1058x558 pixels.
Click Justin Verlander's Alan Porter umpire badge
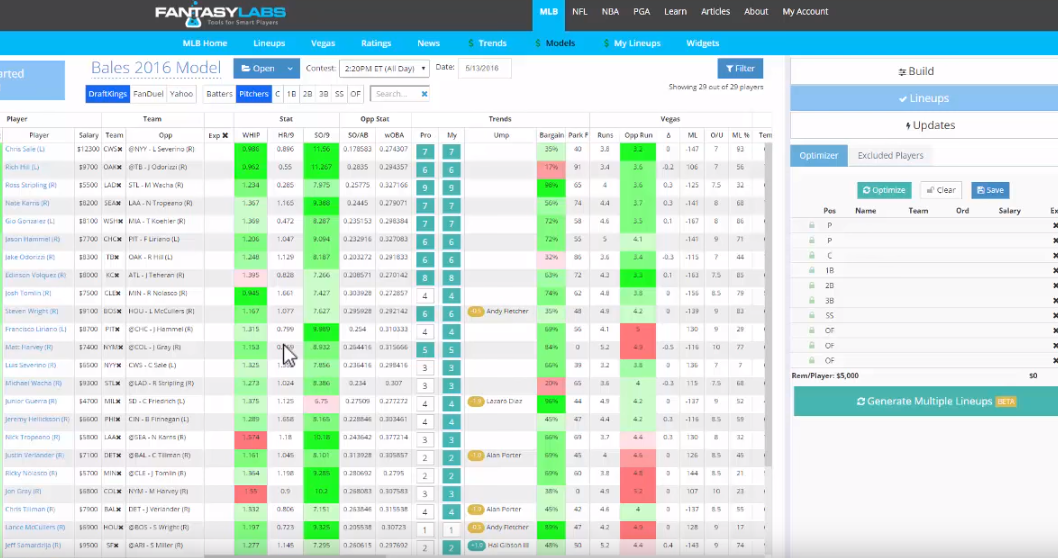coord(476,455)
